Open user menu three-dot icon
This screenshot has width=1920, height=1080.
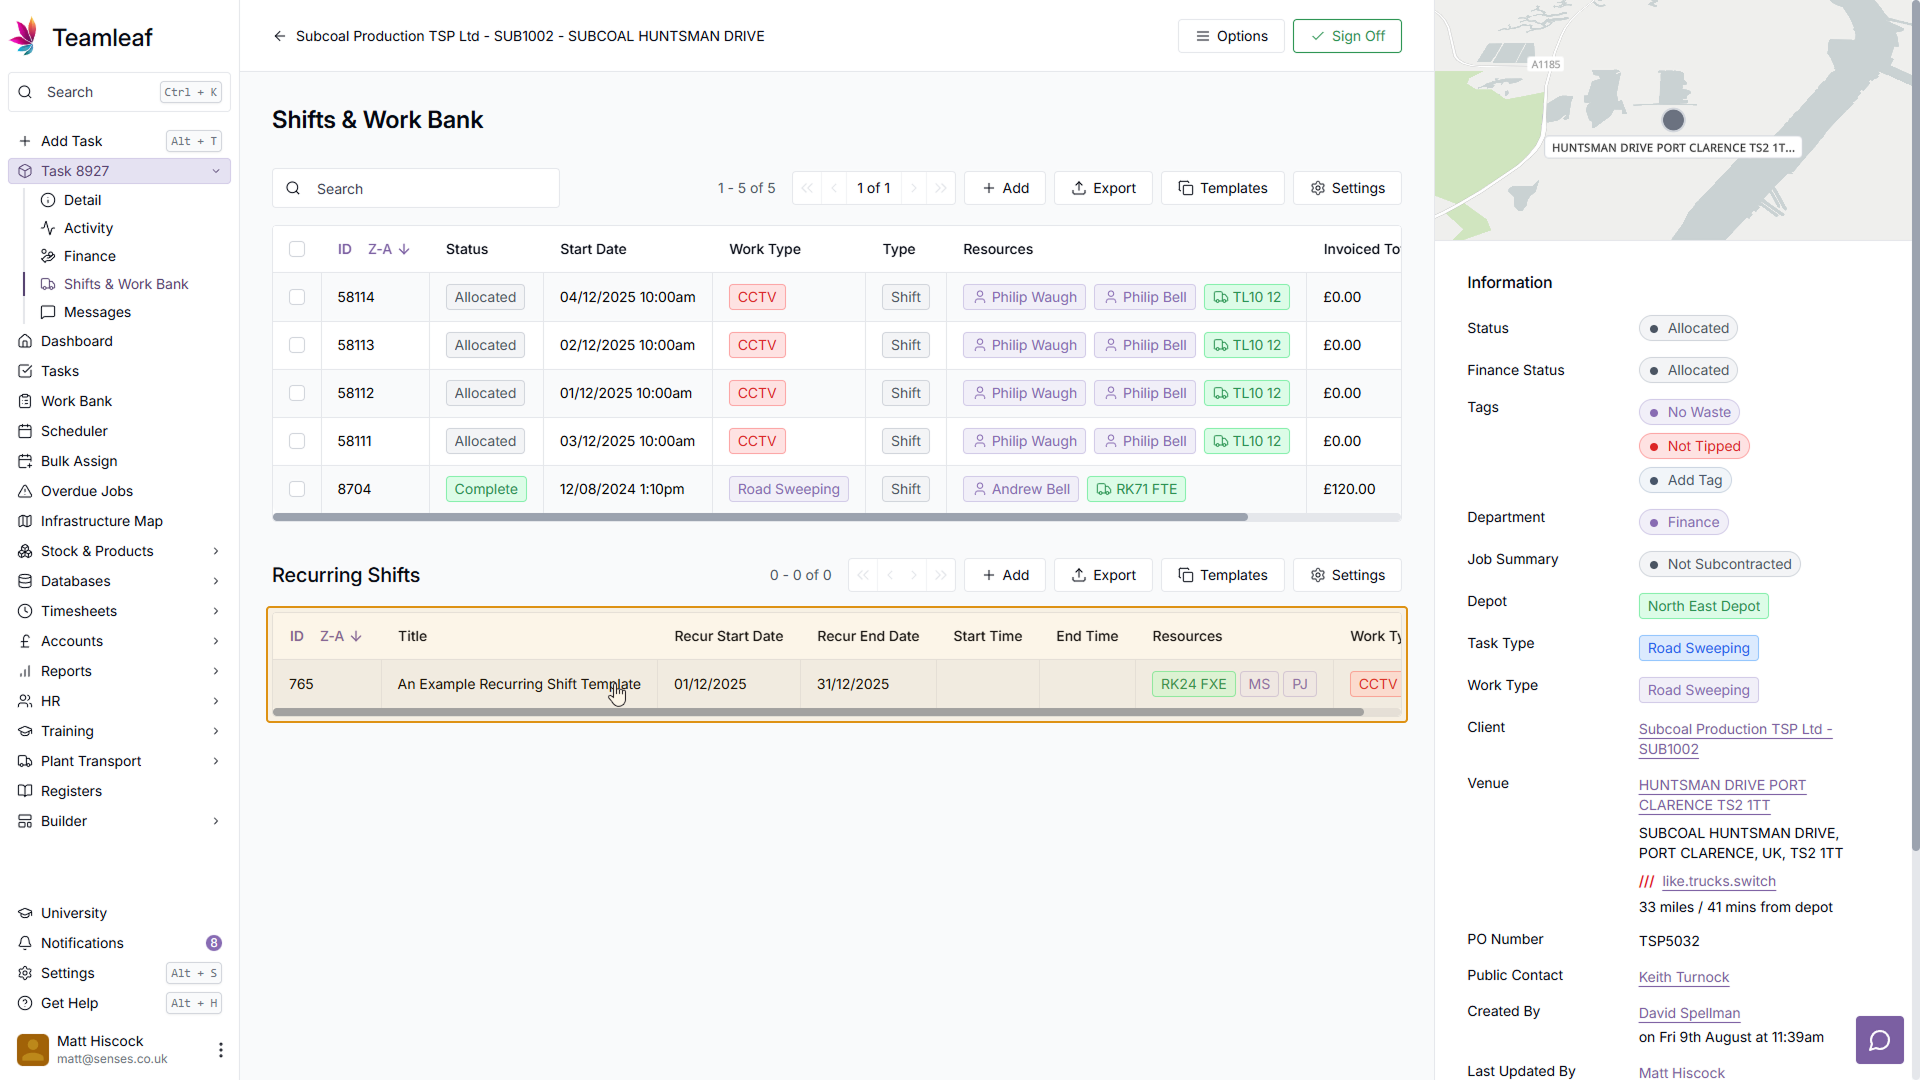(220, 1049)
